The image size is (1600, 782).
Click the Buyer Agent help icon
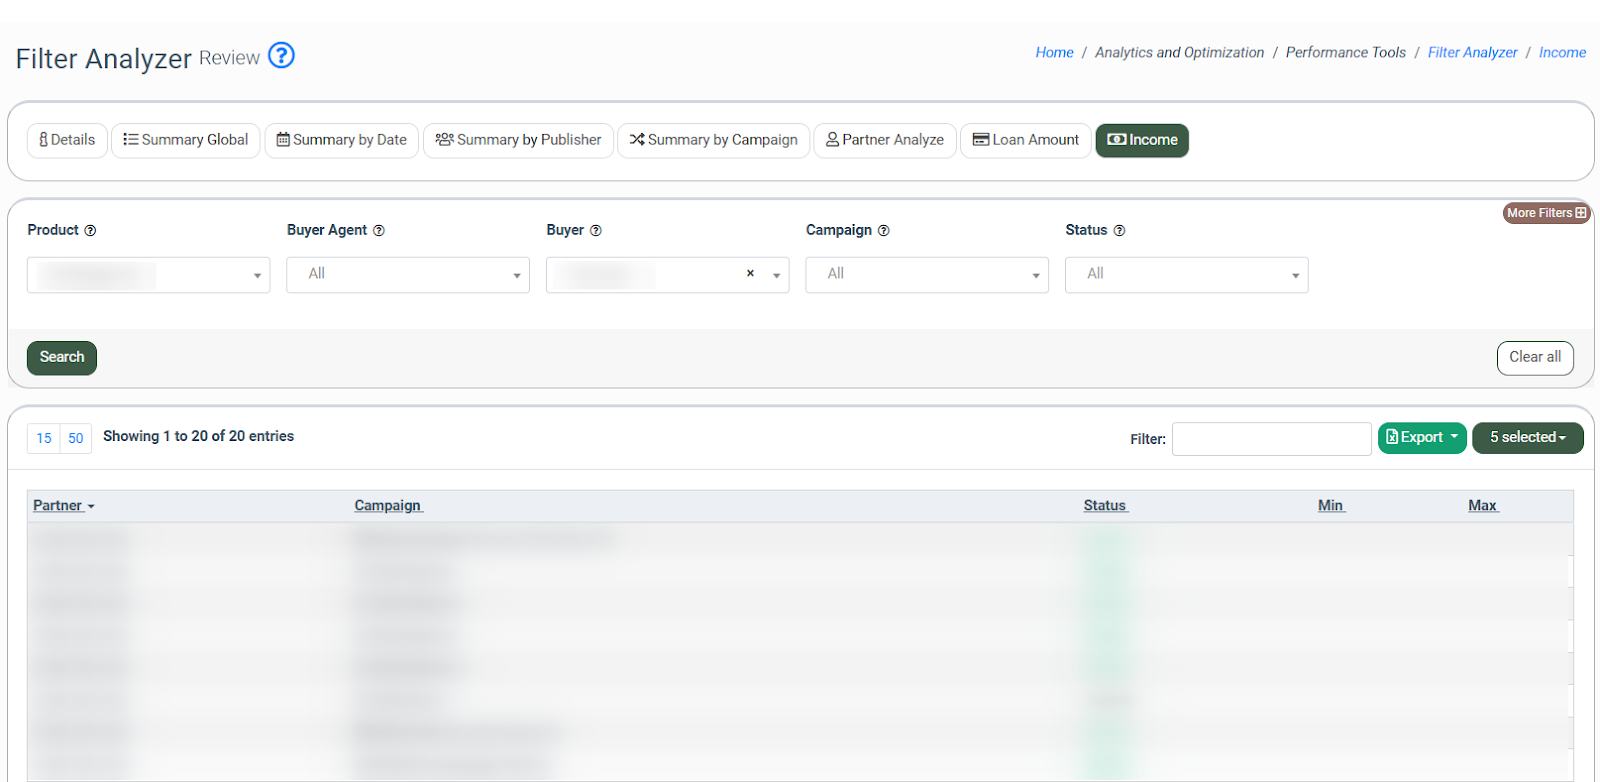379,231
